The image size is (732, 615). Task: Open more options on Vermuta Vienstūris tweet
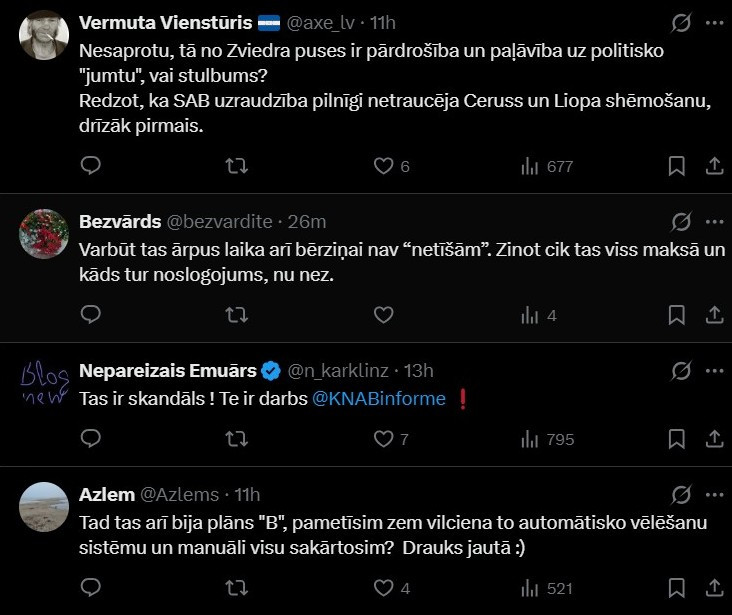[714, 22]
